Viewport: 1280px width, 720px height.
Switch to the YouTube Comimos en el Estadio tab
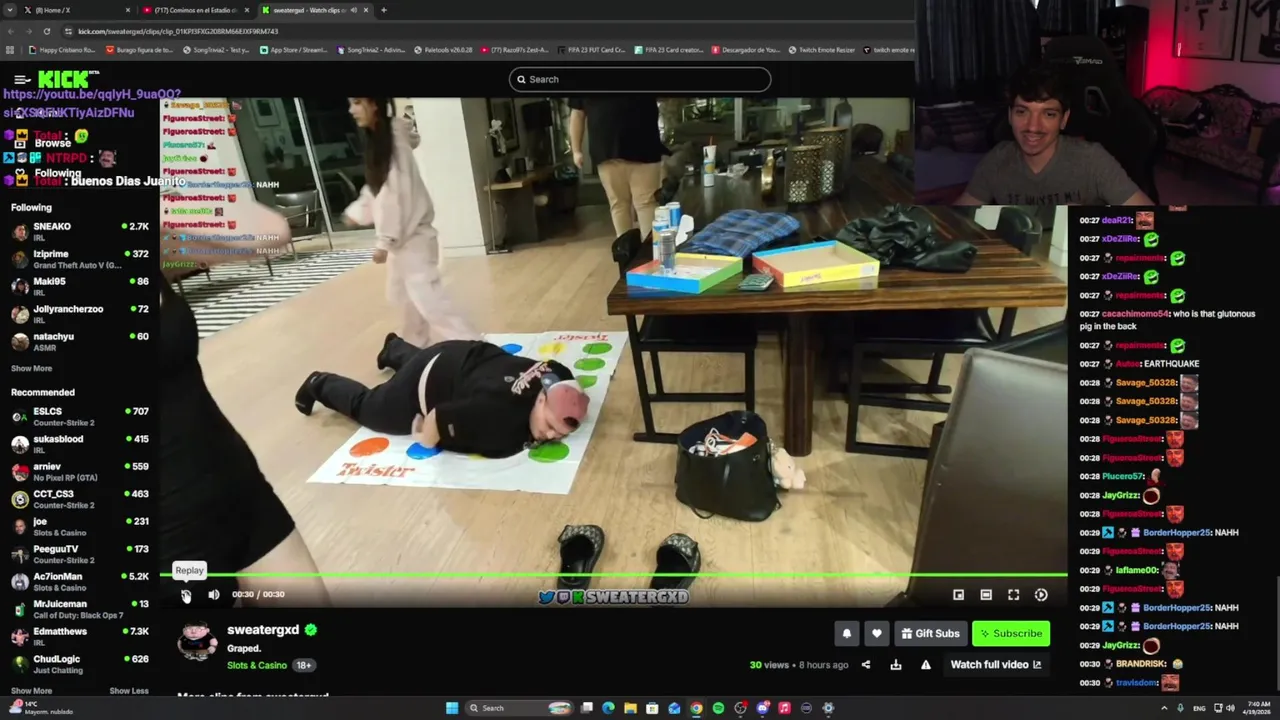tap(196, 10)
